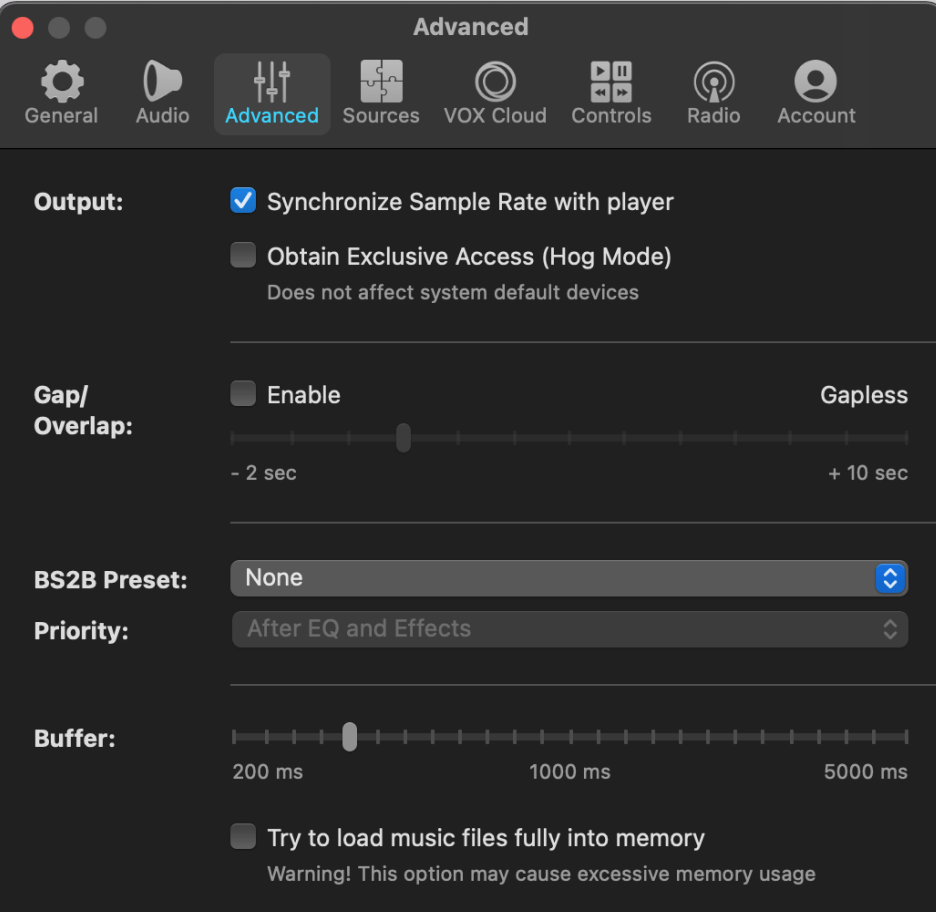Click the blue arrows on BS2B Preset

890,578
